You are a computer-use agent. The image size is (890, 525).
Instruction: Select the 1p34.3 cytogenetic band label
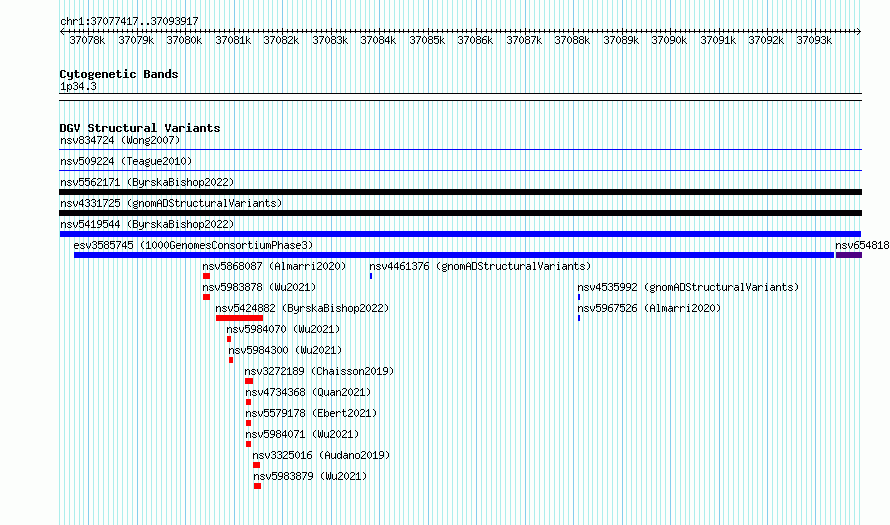78,87
